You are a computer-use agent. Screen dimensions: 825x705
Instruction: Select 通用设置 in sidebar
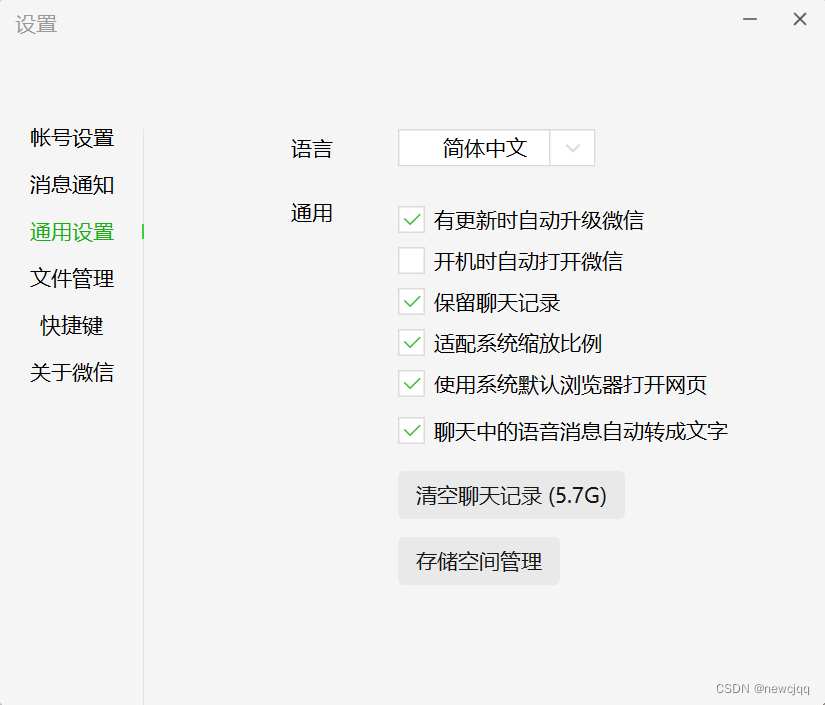click(72, 232)
